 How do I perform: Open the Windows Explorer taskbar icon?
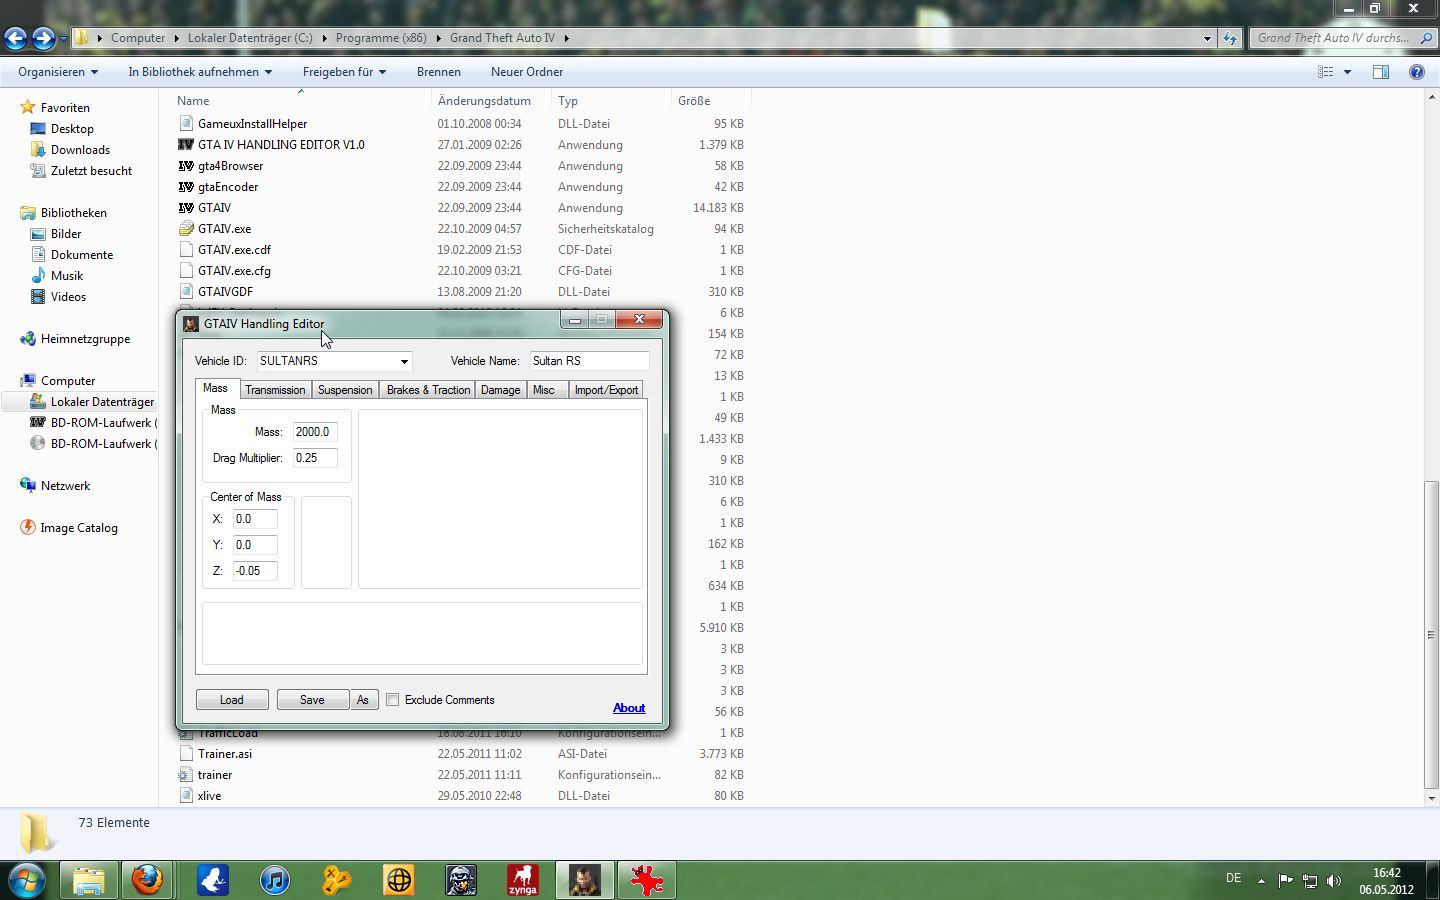tap(88, 880)
